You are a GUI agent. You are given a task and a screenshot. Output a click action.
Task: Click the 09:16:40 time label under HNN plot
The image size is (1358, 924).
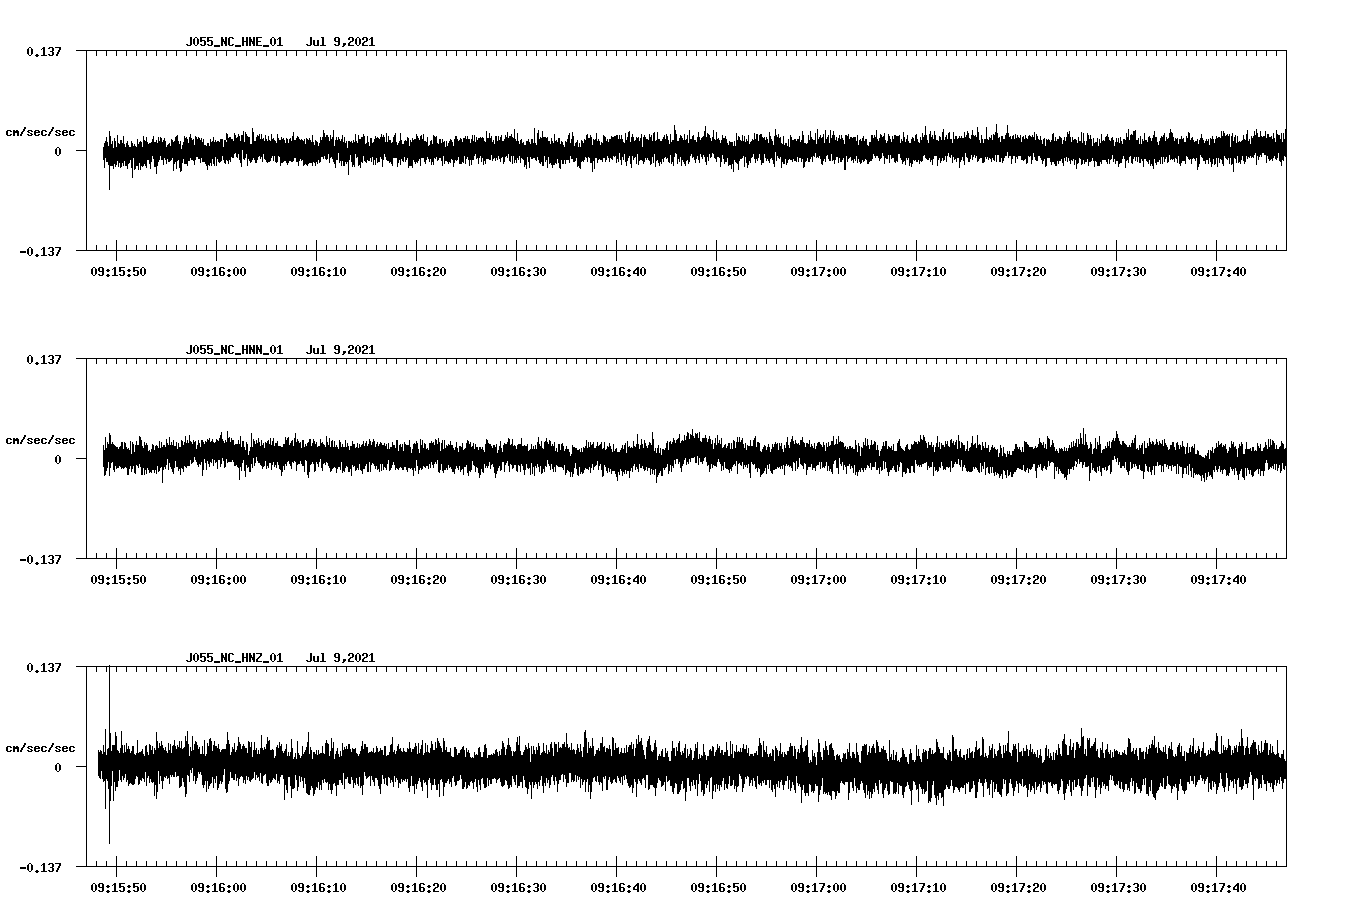pyautogui.click(x=618, y=579)
